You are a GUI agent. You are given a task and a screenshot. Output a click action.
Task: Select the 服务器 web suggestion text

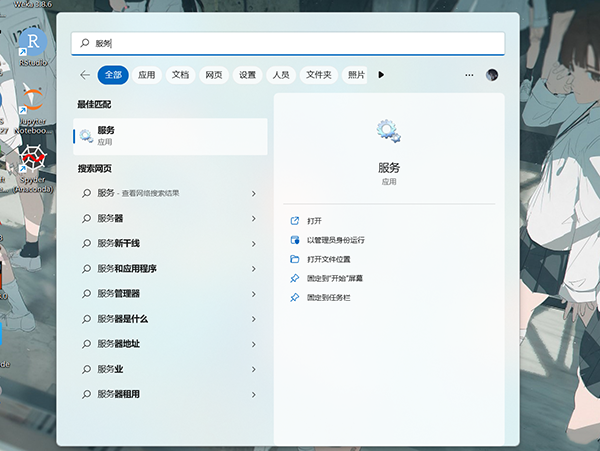(x=110, y=218)
